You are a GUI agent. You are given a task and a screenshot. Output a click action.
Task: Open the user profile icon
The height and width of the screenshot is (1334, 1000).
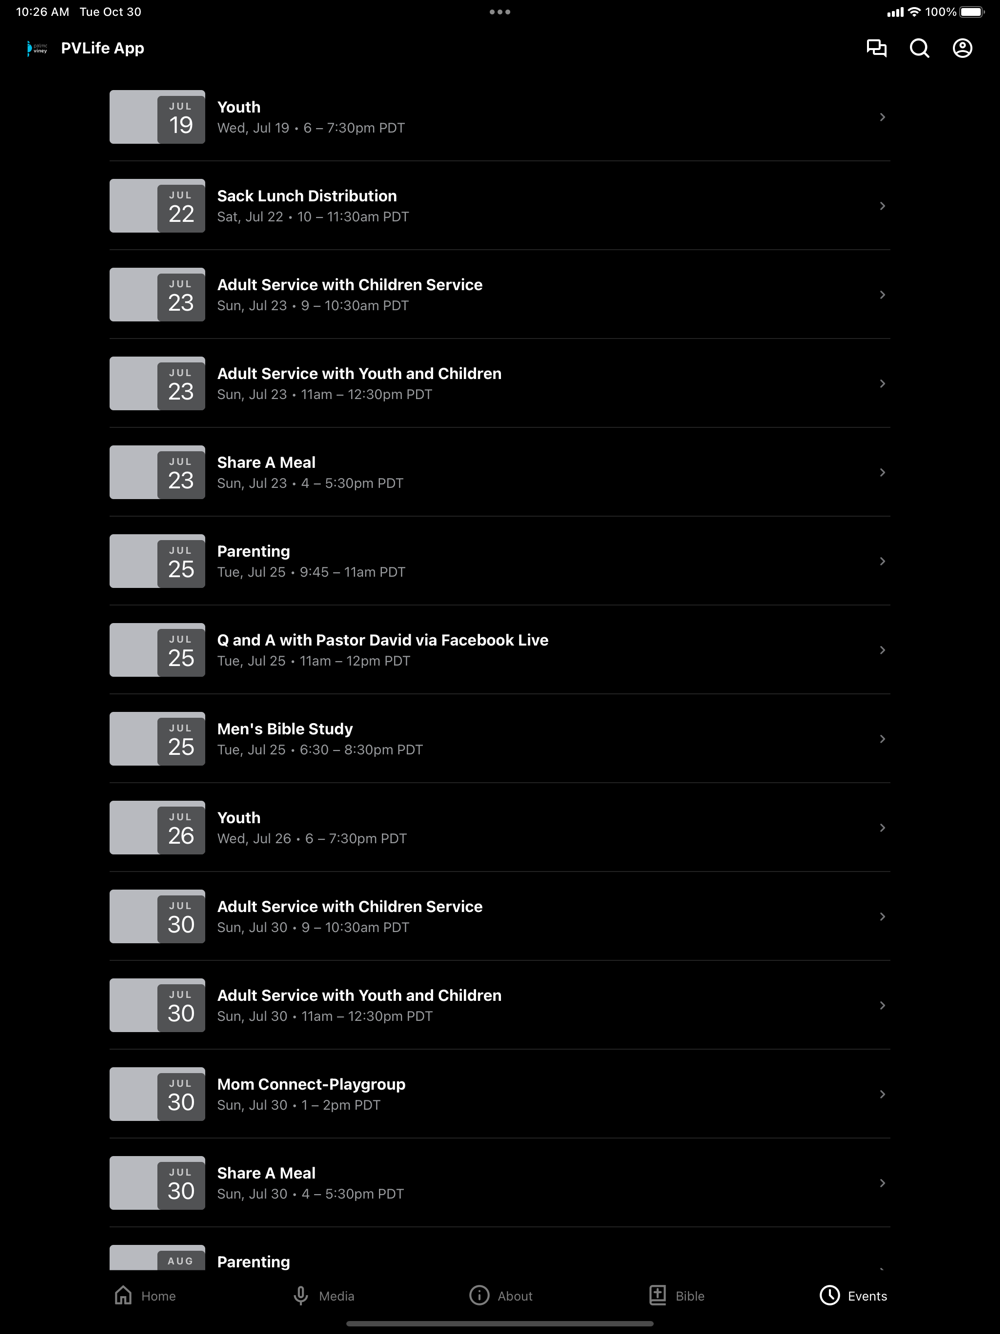click(962, 48)
